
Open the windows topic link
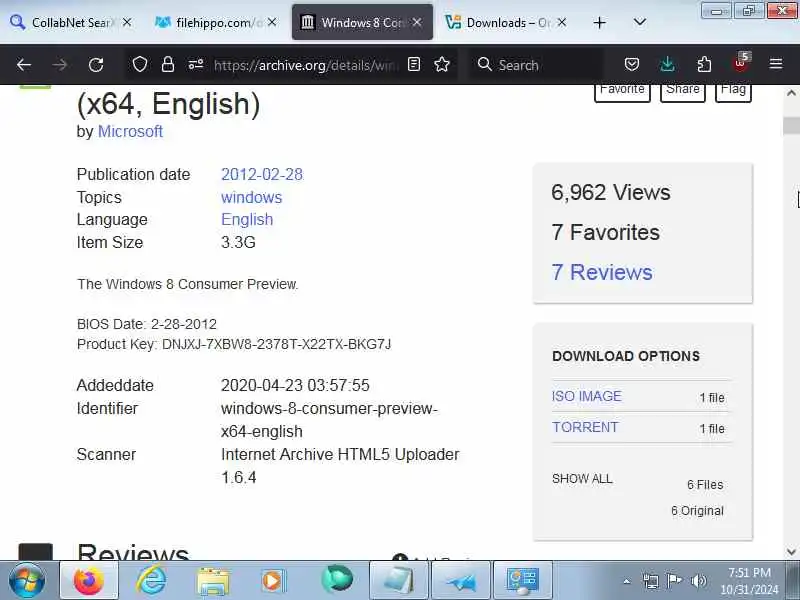point(252,197)
